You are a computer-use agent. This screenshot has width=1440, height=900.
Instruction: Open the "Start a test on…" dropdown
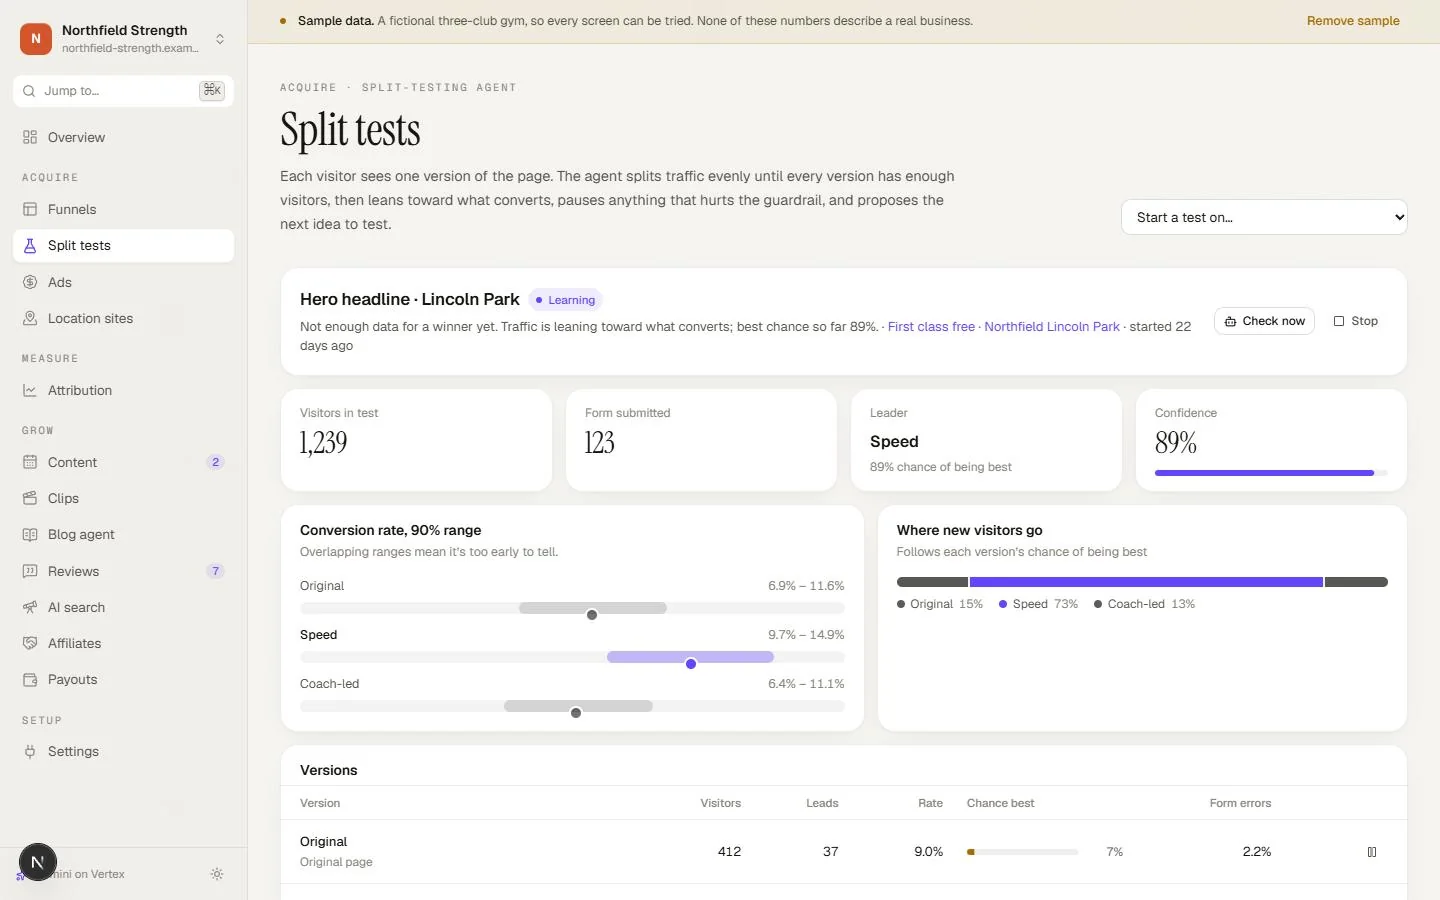(1264, 217)
